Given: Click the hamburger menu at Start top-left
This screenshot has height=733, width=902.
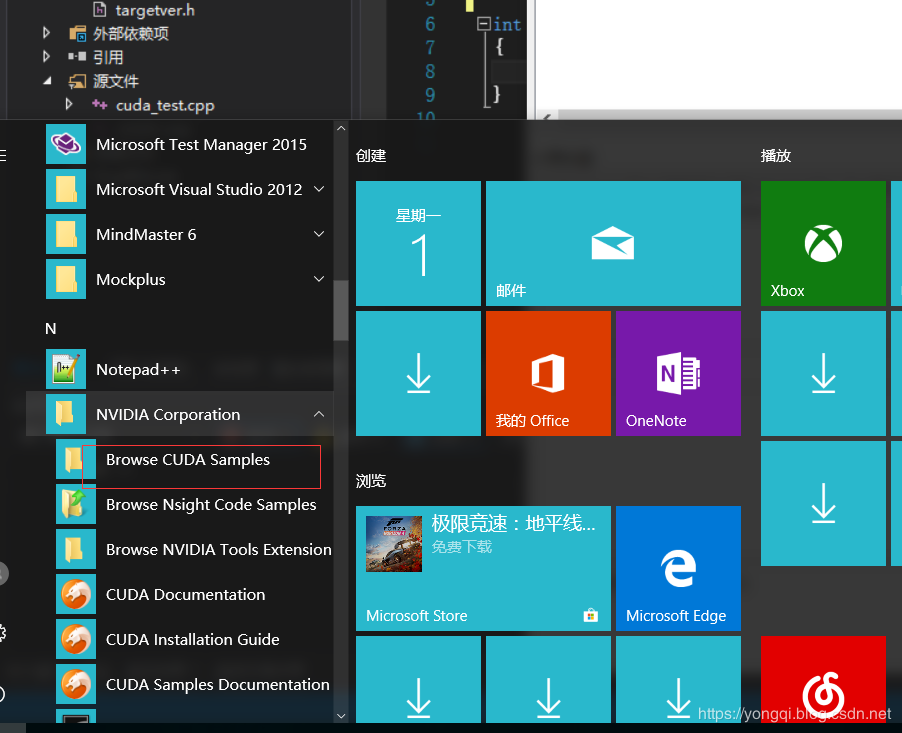Looking at the screenshot, I should (3, 155).
